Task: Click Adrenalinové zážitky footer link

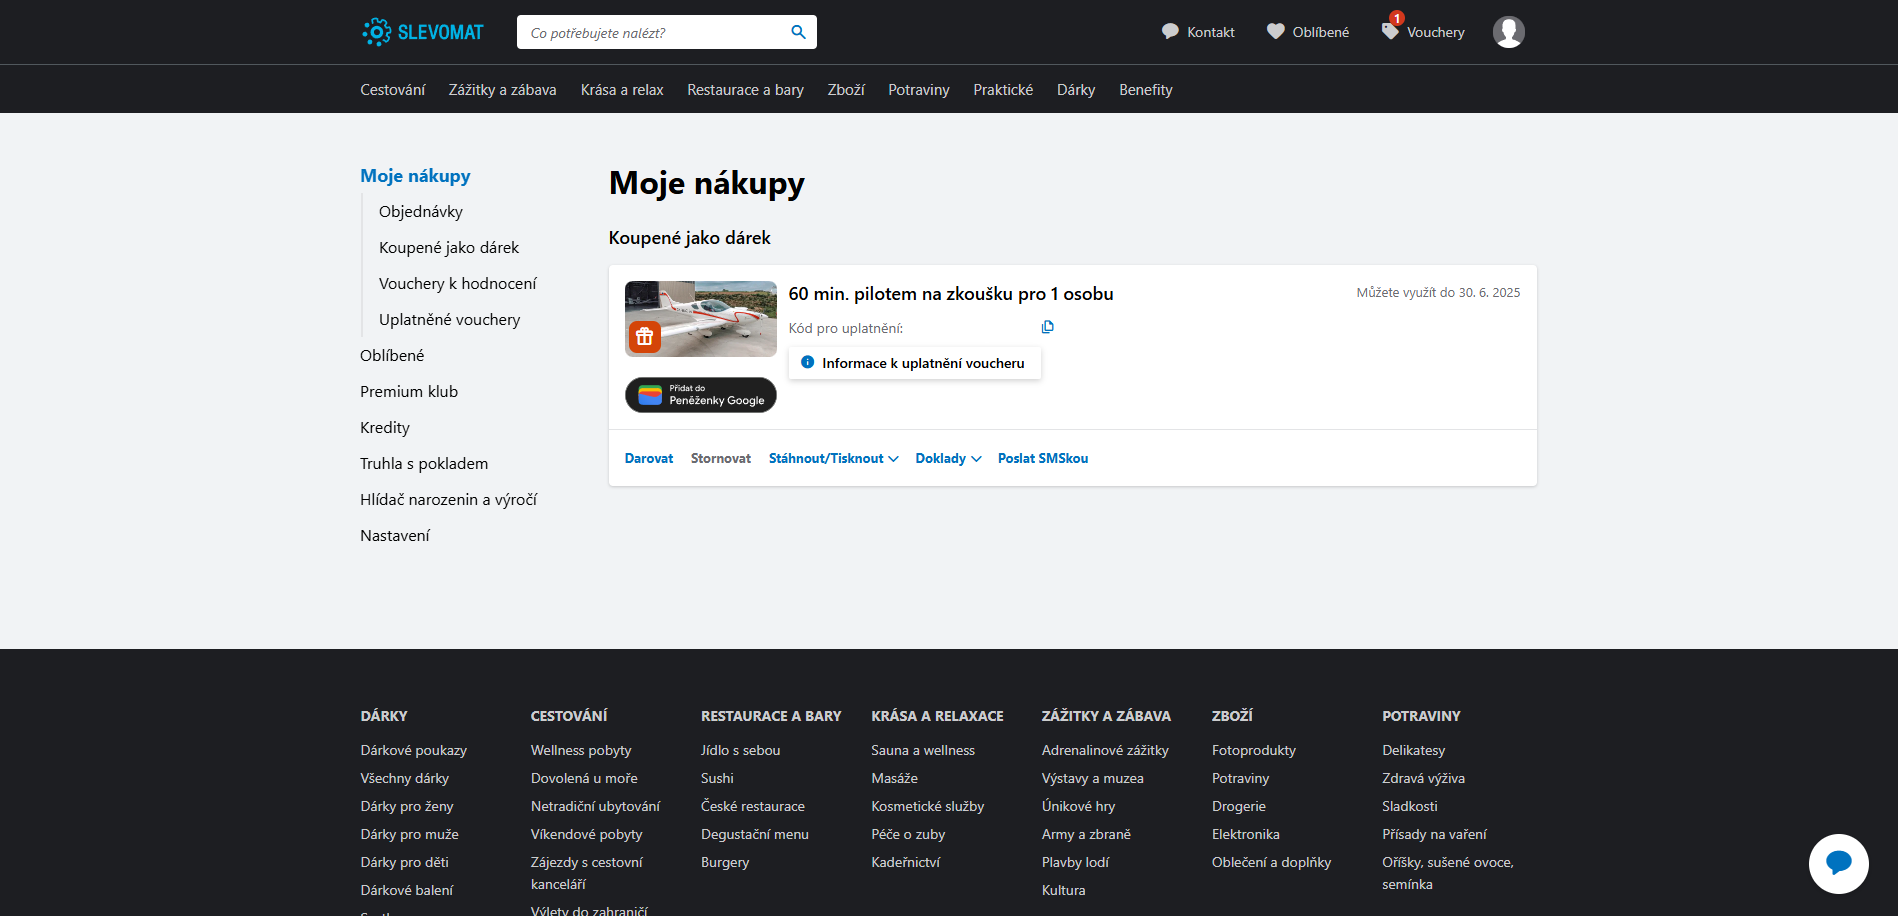Action: (1105, 750)
